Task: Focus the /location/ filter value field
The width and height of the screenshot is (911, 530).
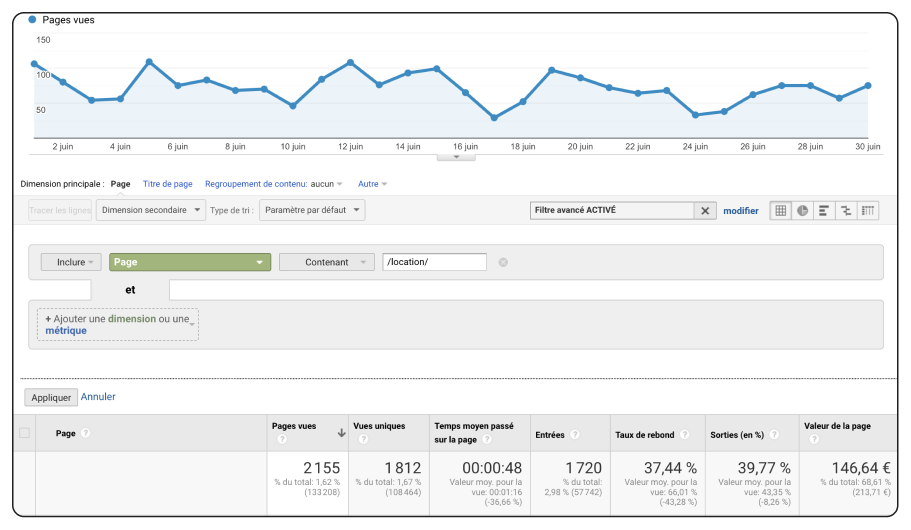Action: point(434,262)
